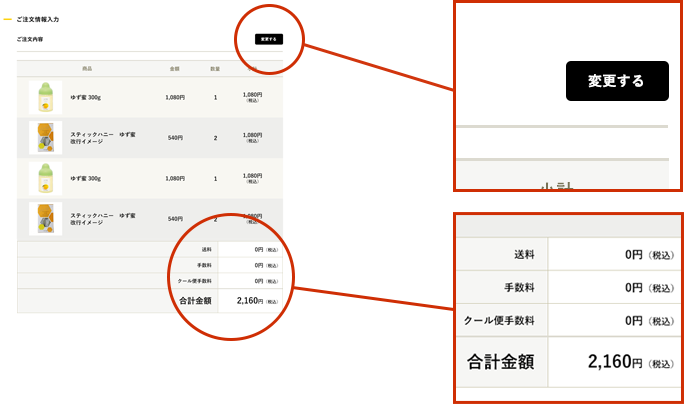Click the 1,080円 price in the first row
Image resolution: width=684 pixels, height=404 pixels.
175,97
